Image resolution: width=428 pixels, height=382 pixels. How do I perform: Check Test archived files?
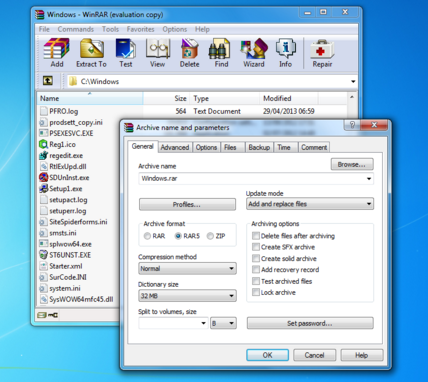[x=256, y=281]
